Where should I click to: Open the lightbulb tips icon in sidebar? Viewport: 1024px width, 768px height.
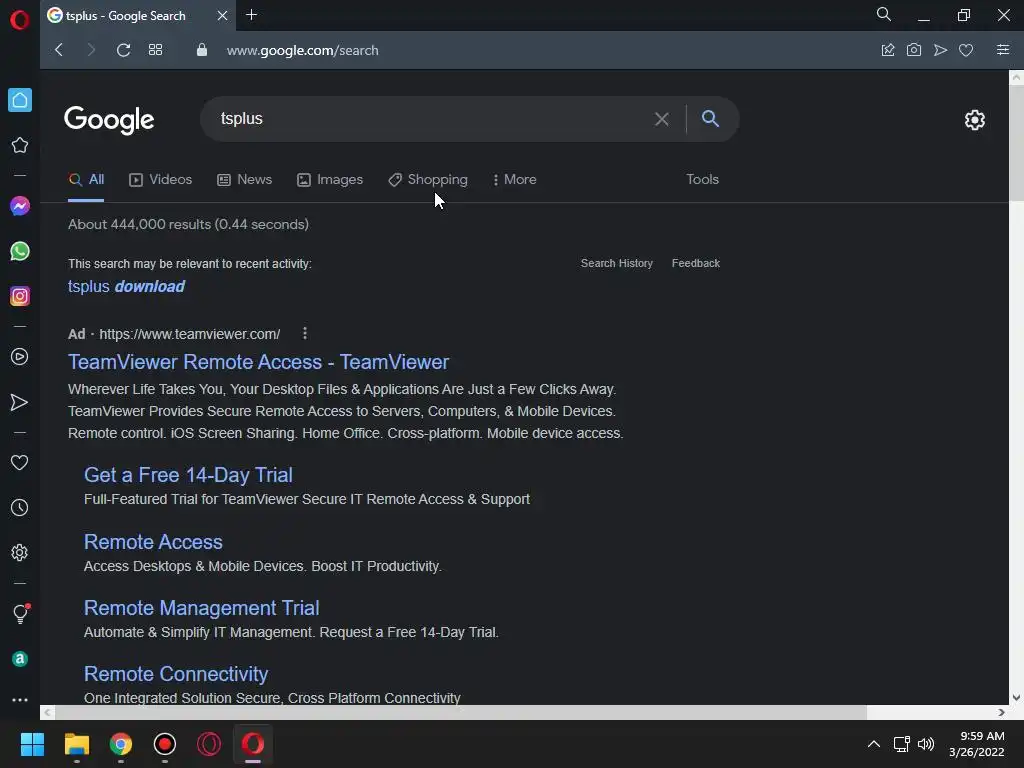(21, 613)
